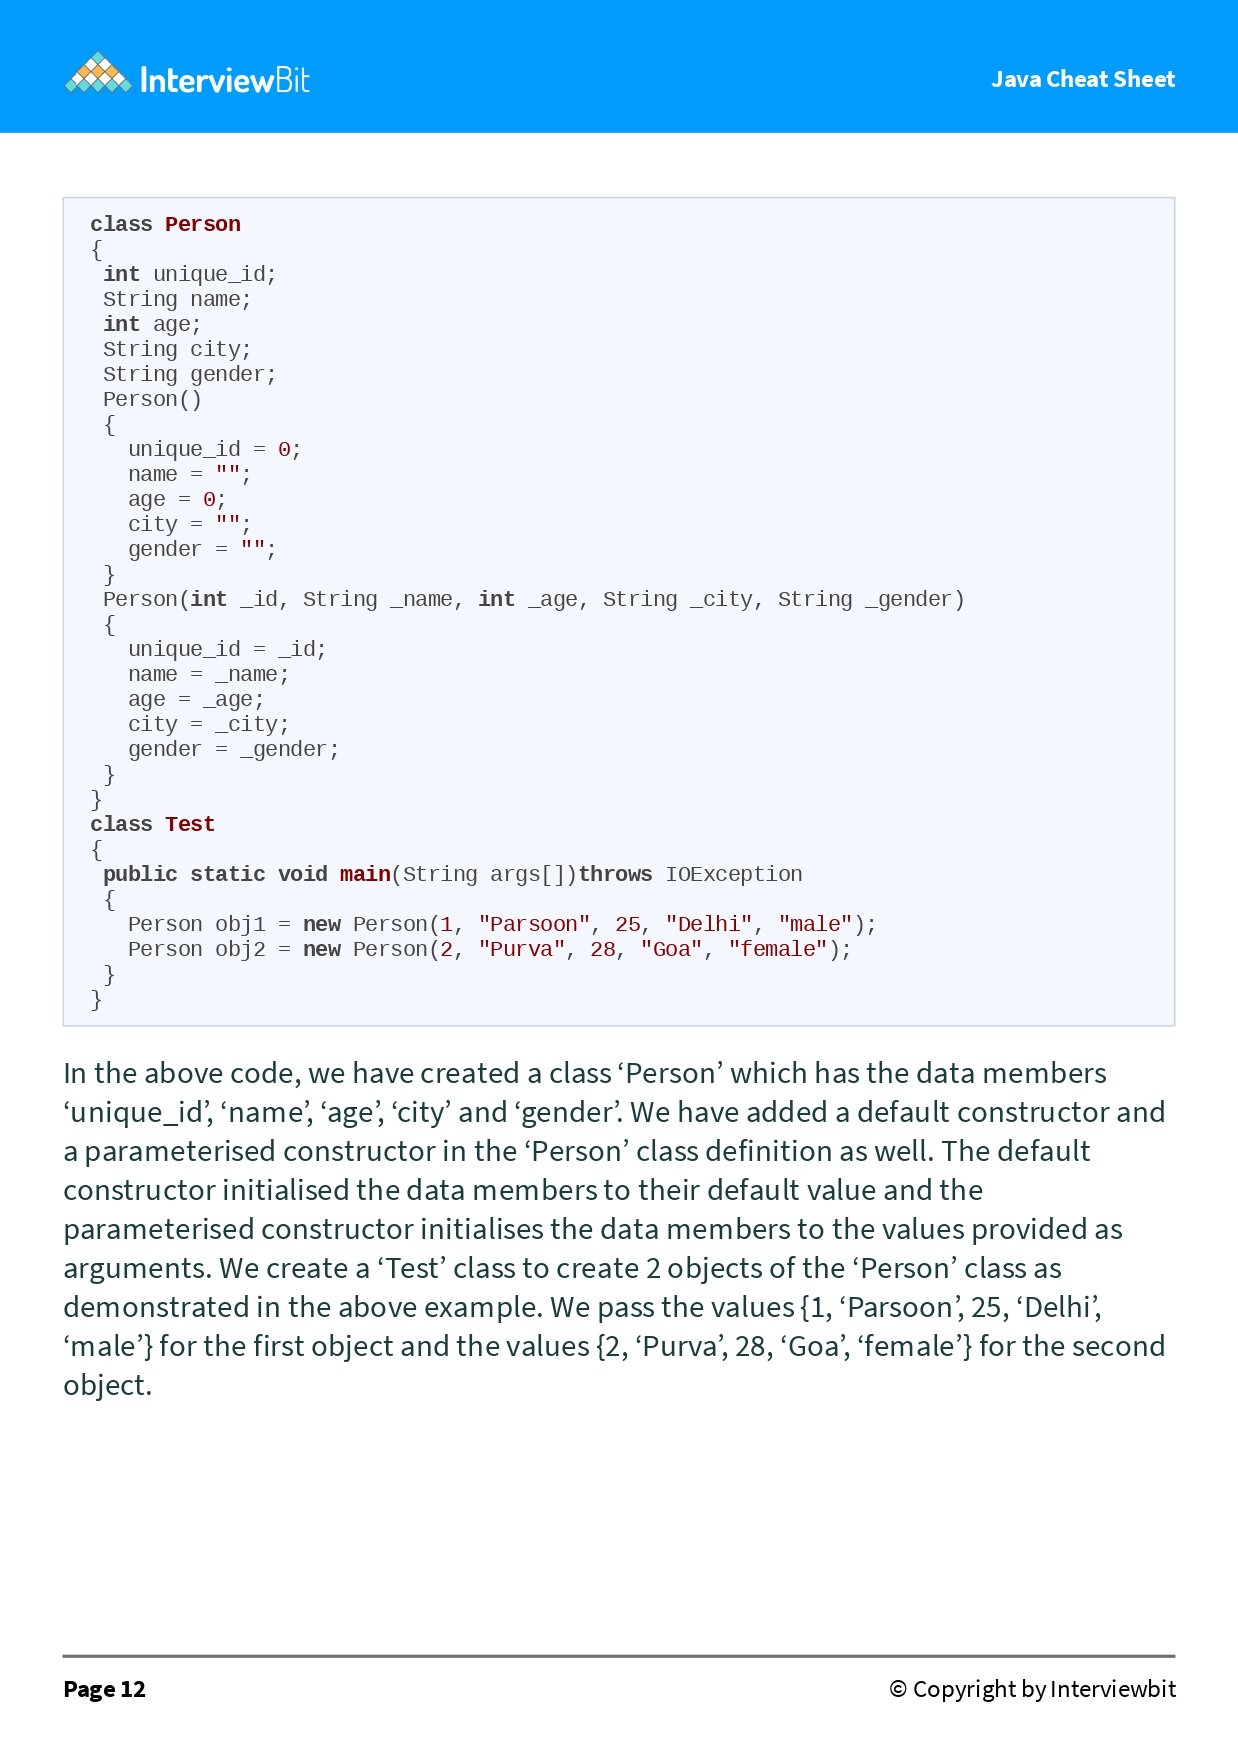Click the Java Cheat Sheet header title
1238x1754 pixels.
pyautogui.click(x=1083, y=79)
